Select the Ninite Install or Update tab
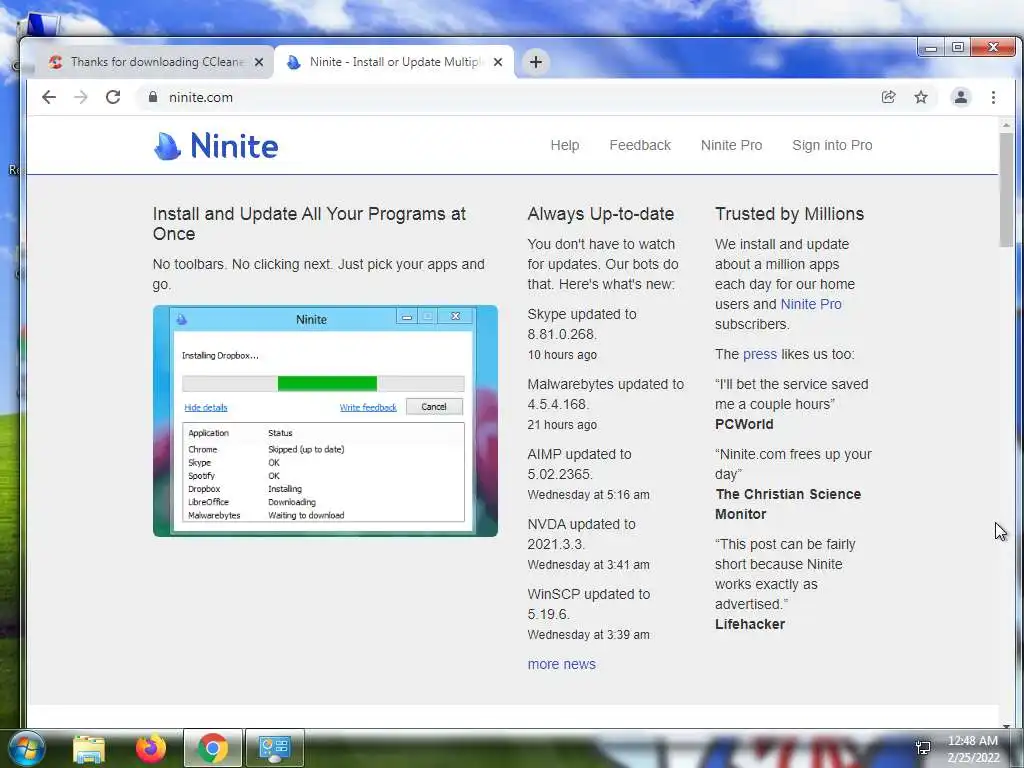Viewport: 1024px width, 768px height. [394, 62]
